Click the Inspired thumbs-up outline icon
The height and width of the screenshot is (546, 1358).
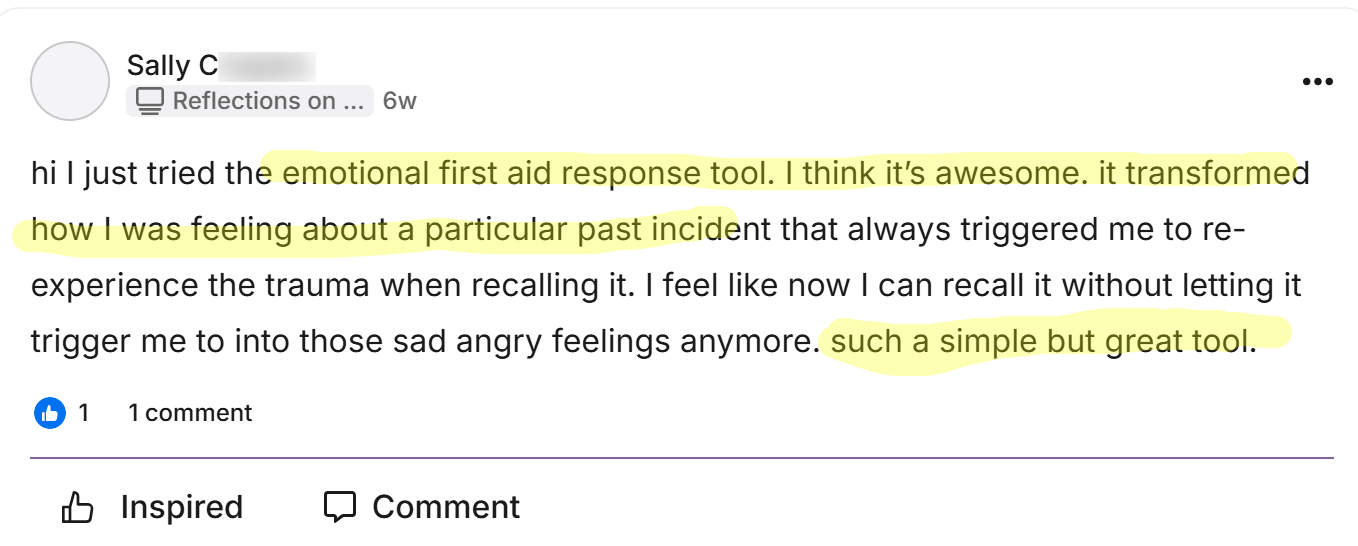(x=77, y=508)
